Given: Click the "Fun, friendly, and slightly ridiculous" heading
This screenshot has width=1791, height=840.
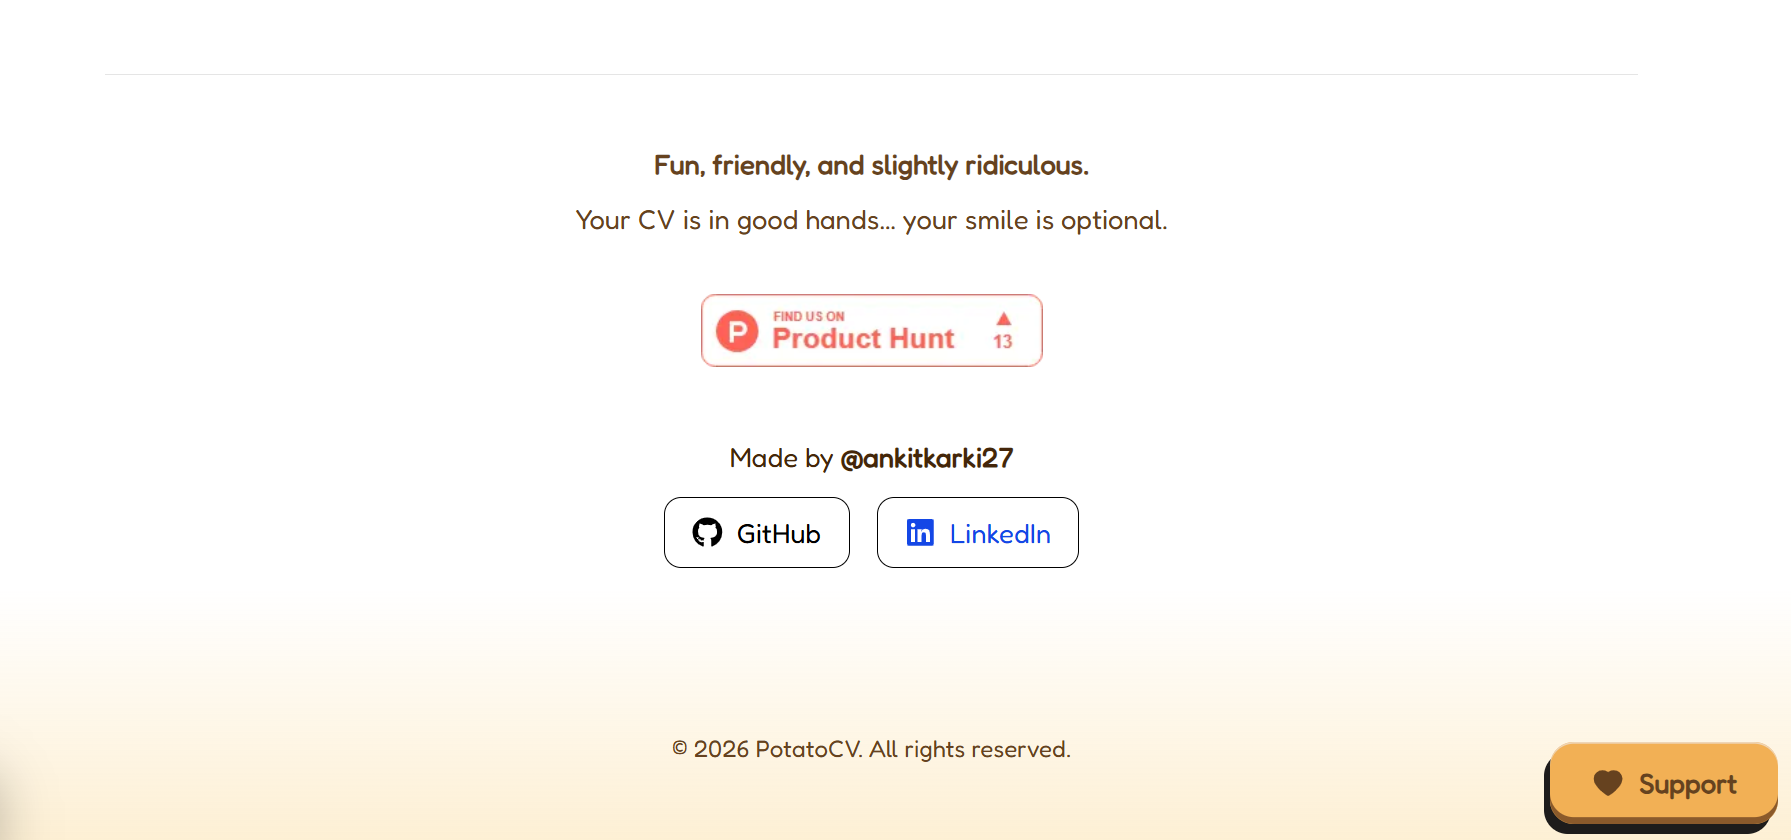Looking at the screenshot, I should (x=871, y=165).
